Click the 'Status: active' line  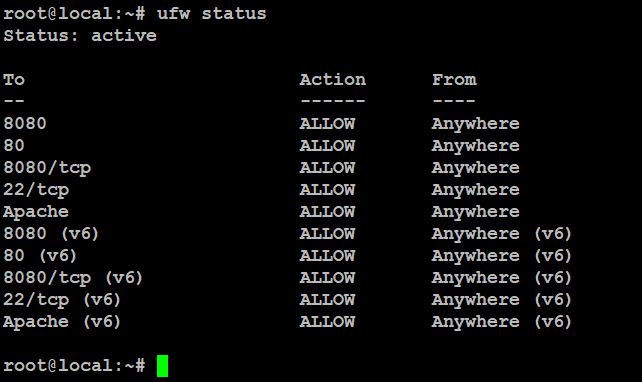pos(80,36)
